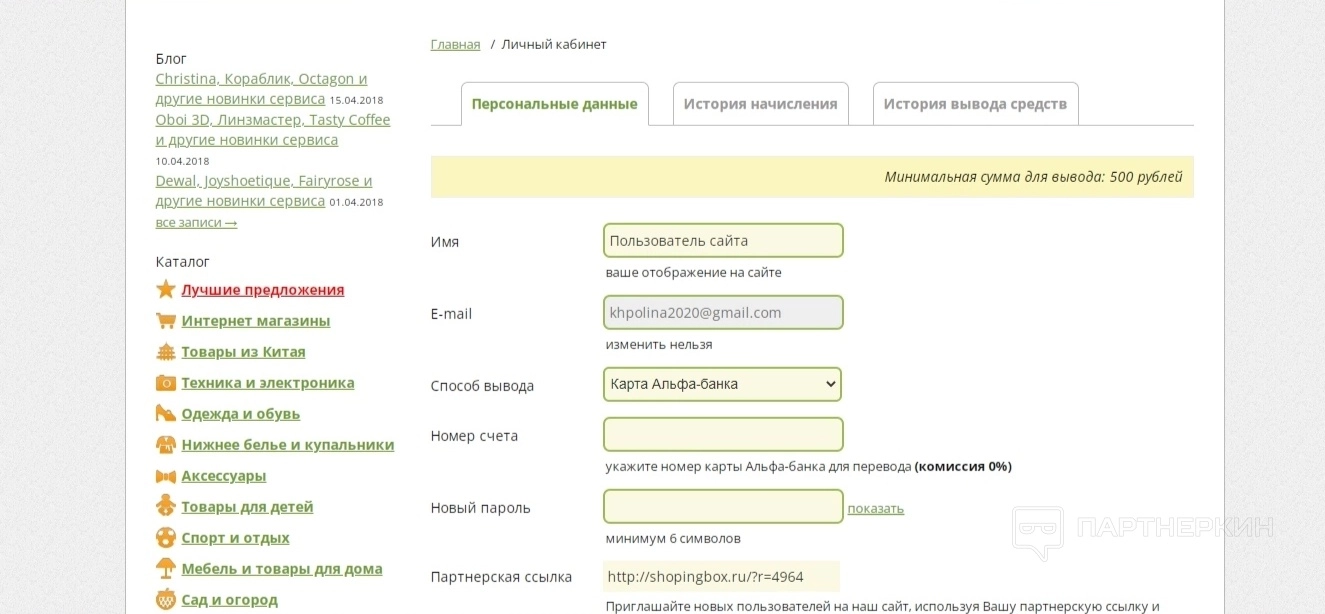The image size is (1325, 614).
Task: Click the shoe icon for Одежда и обувь
Action: click(x=166, y=414)
